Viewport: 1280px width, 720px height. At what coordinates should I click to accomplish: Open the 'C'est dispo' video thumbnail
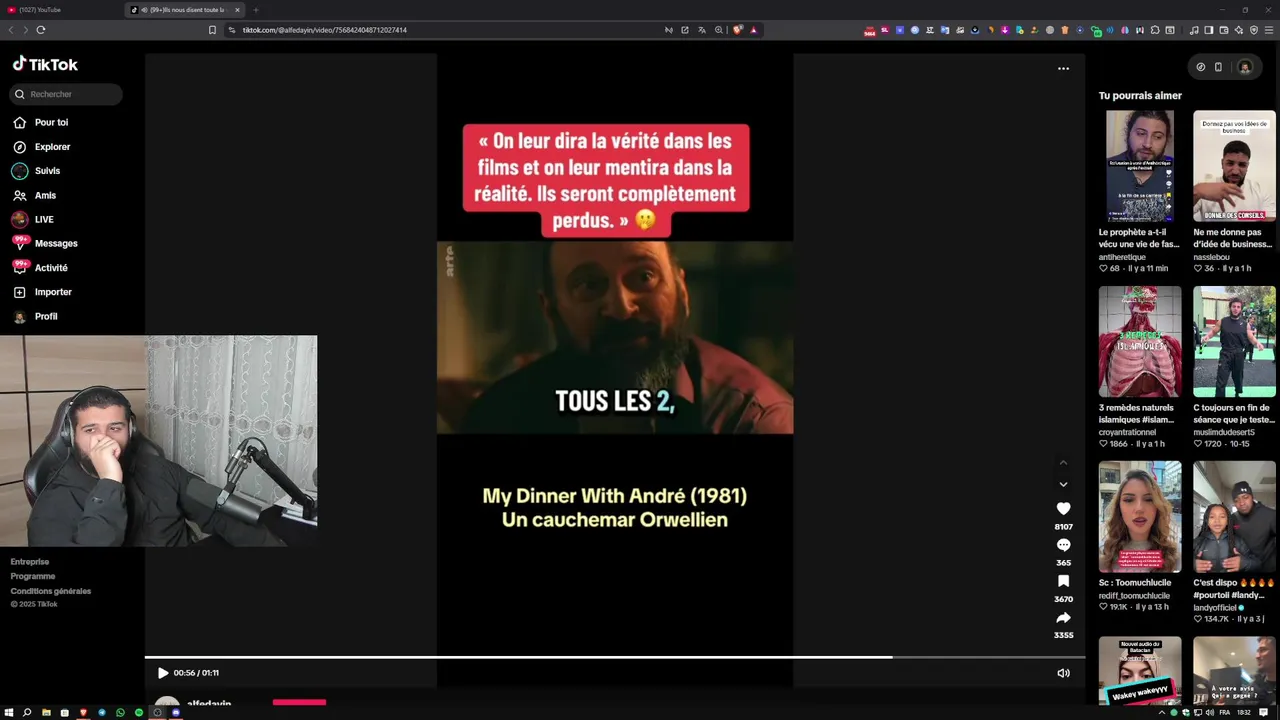click(1234, 517)
